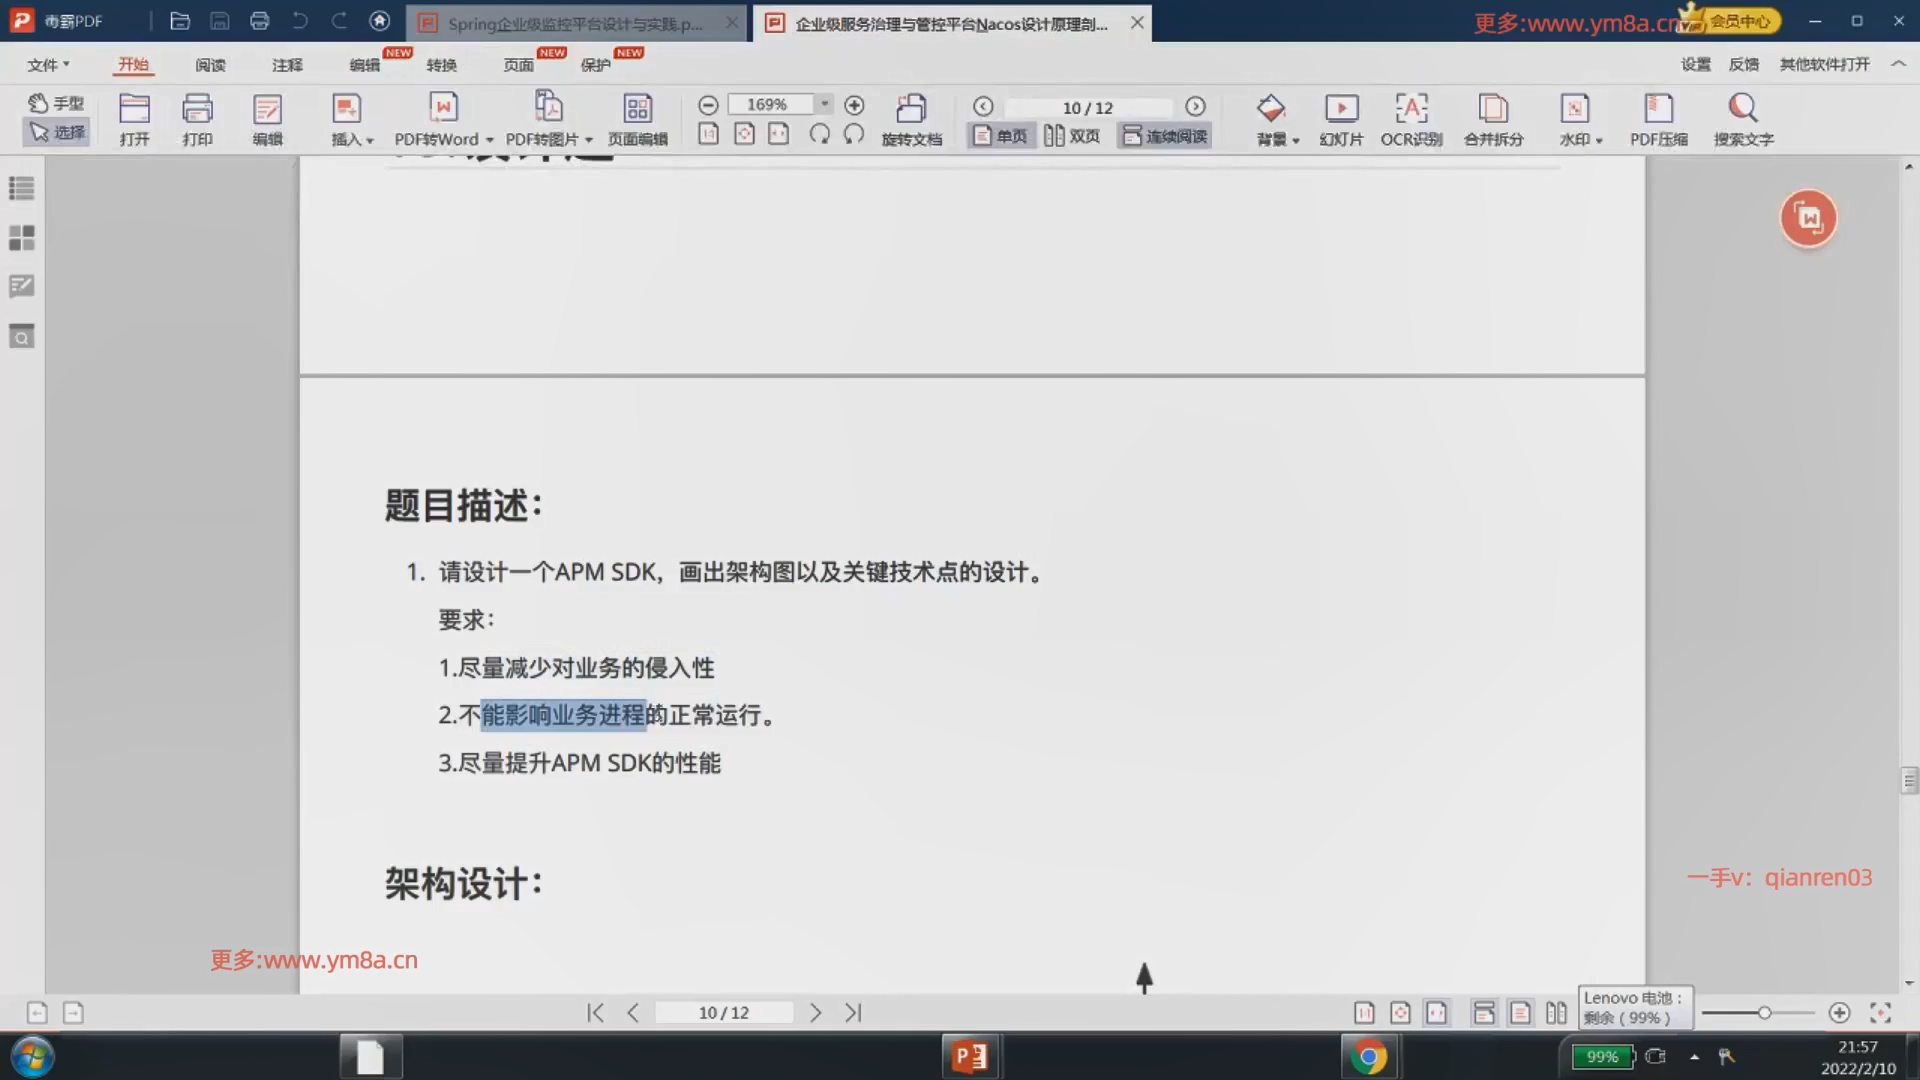Open the 合并拆分 tool
This screenshot has height=1080, width=1920.
(x=1493, y=108)
